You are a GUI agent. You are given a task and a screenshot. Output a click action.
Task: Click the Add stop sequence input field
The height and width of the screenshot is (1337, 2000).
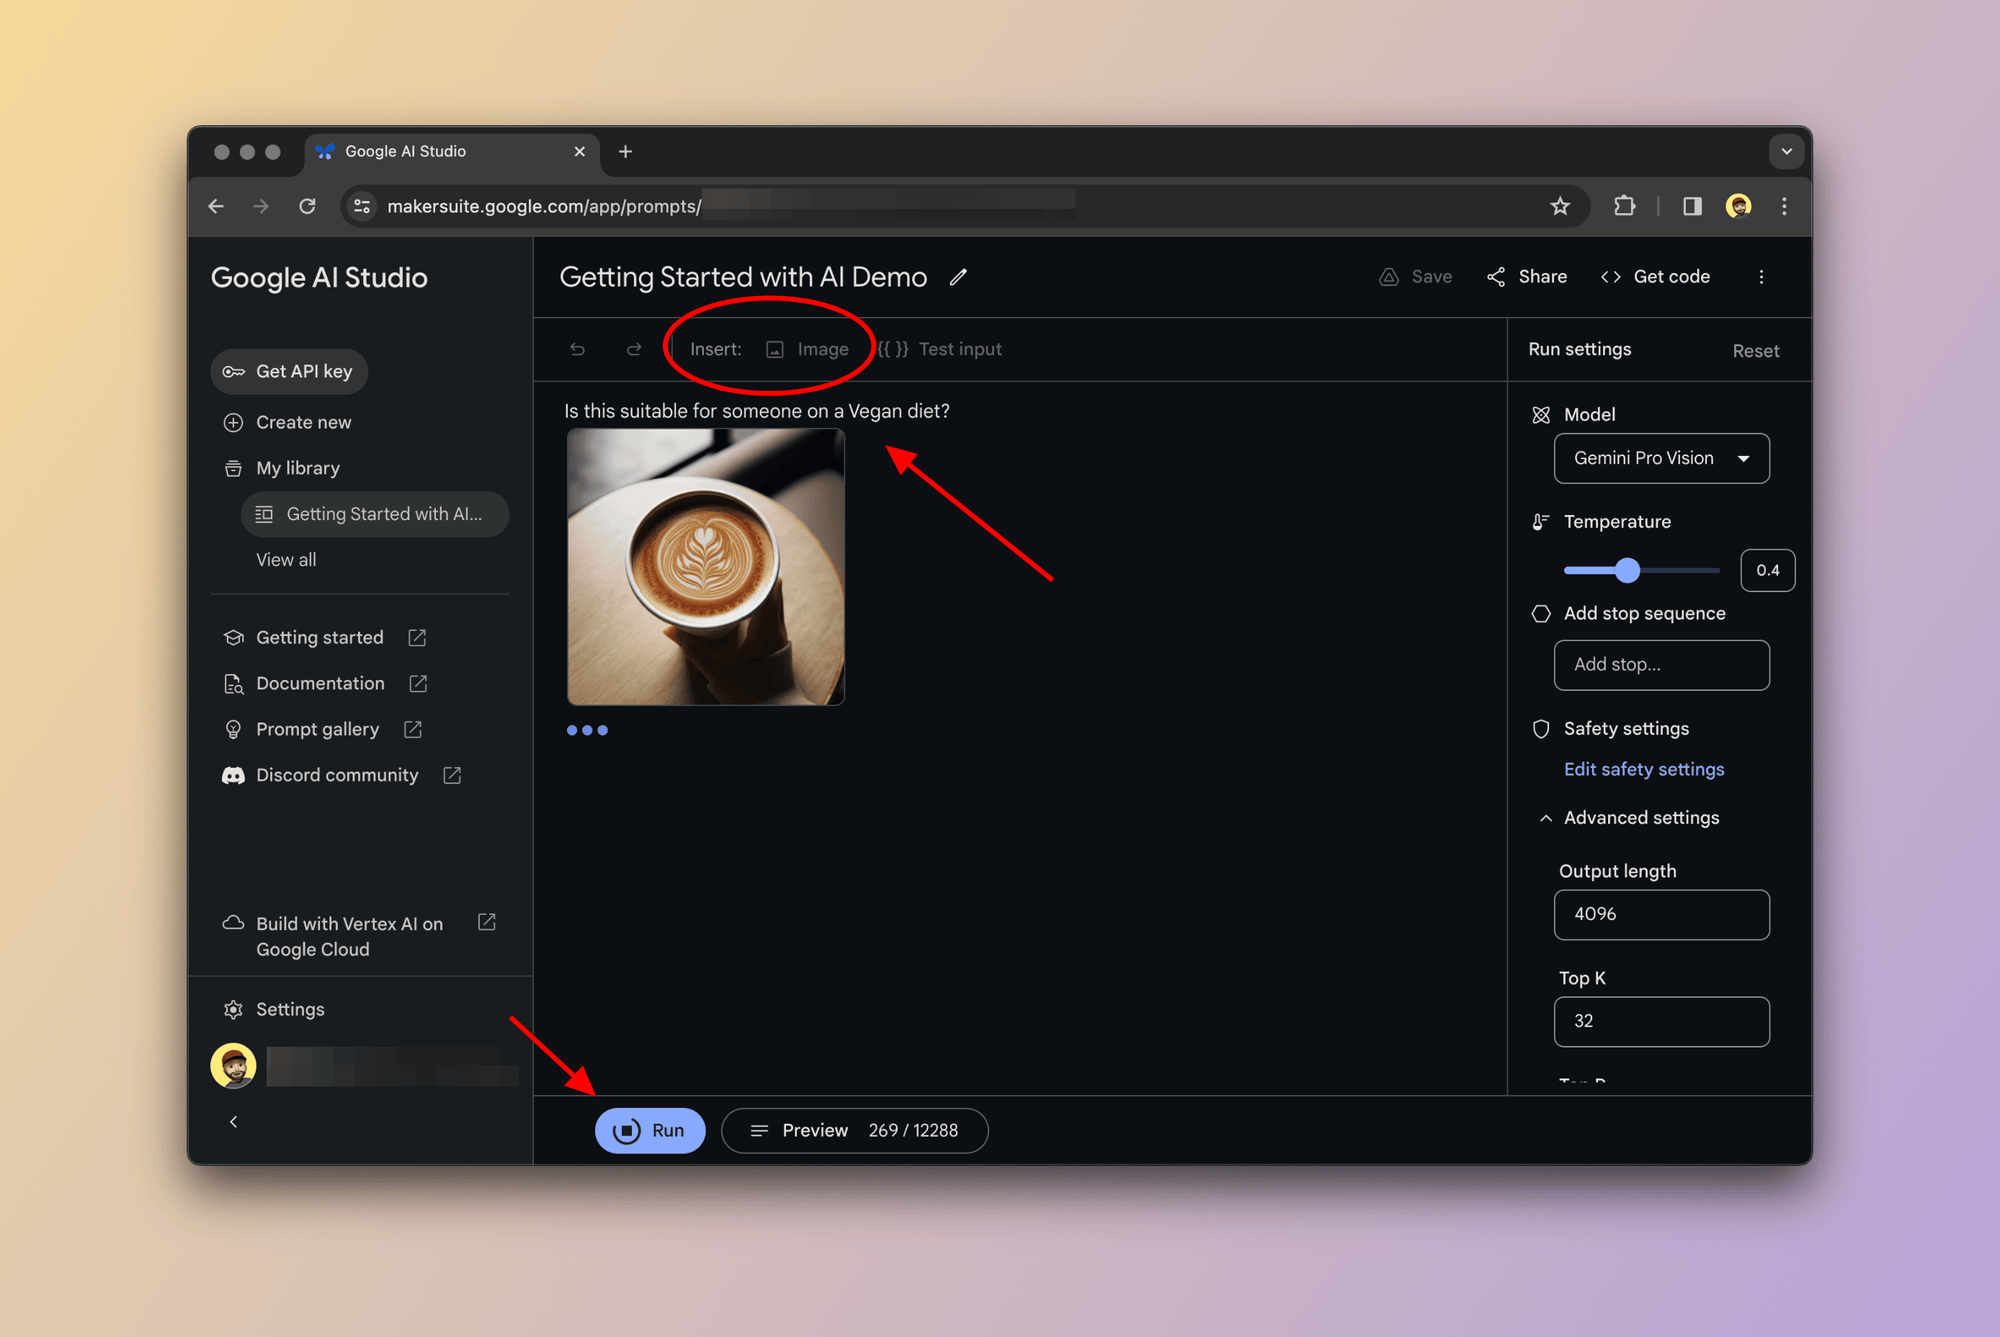(x=1661, y=664)
